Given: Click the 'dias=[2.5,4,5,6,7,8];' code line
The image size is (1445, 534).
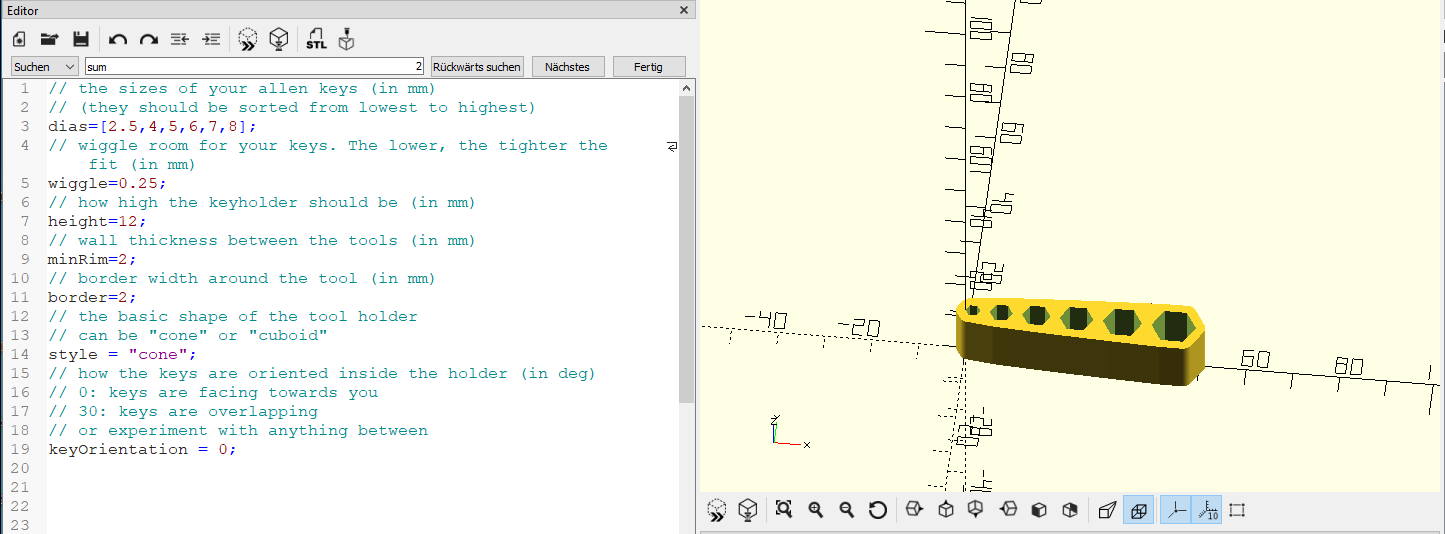Looking at the screenshot, I should pyautogui.click(x=152, y=127).
